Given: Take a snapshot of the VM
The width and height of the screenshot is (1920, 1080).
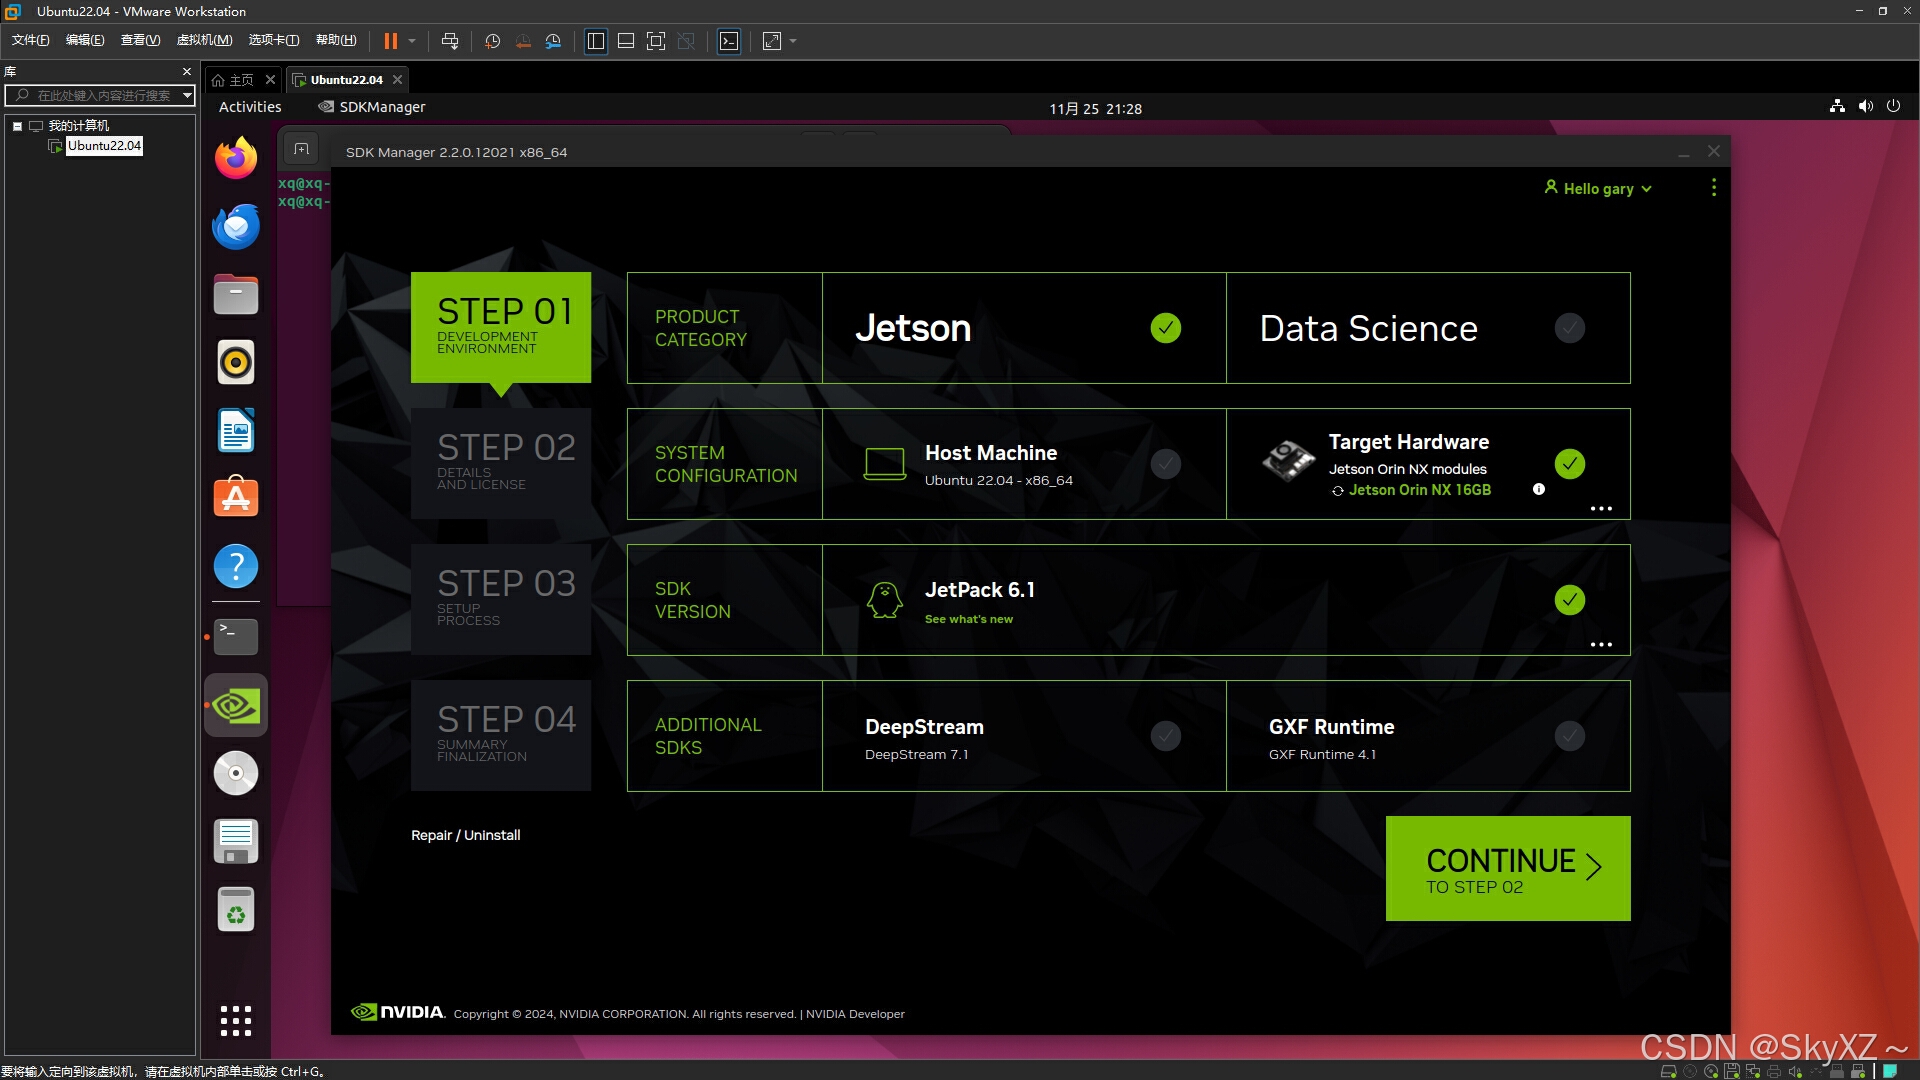Looking at the screenshot, I should coord(492,41).
